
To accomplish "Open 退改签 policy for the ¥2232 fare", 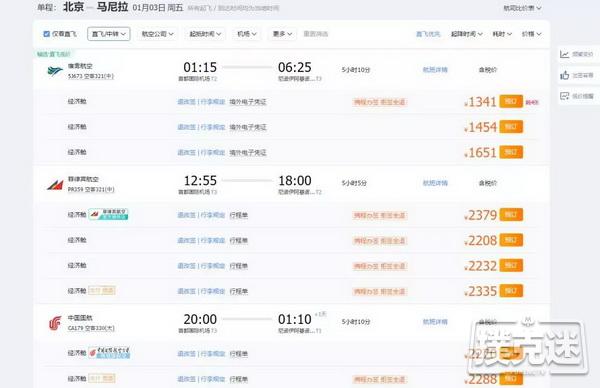I will click(x=187, y=266).
